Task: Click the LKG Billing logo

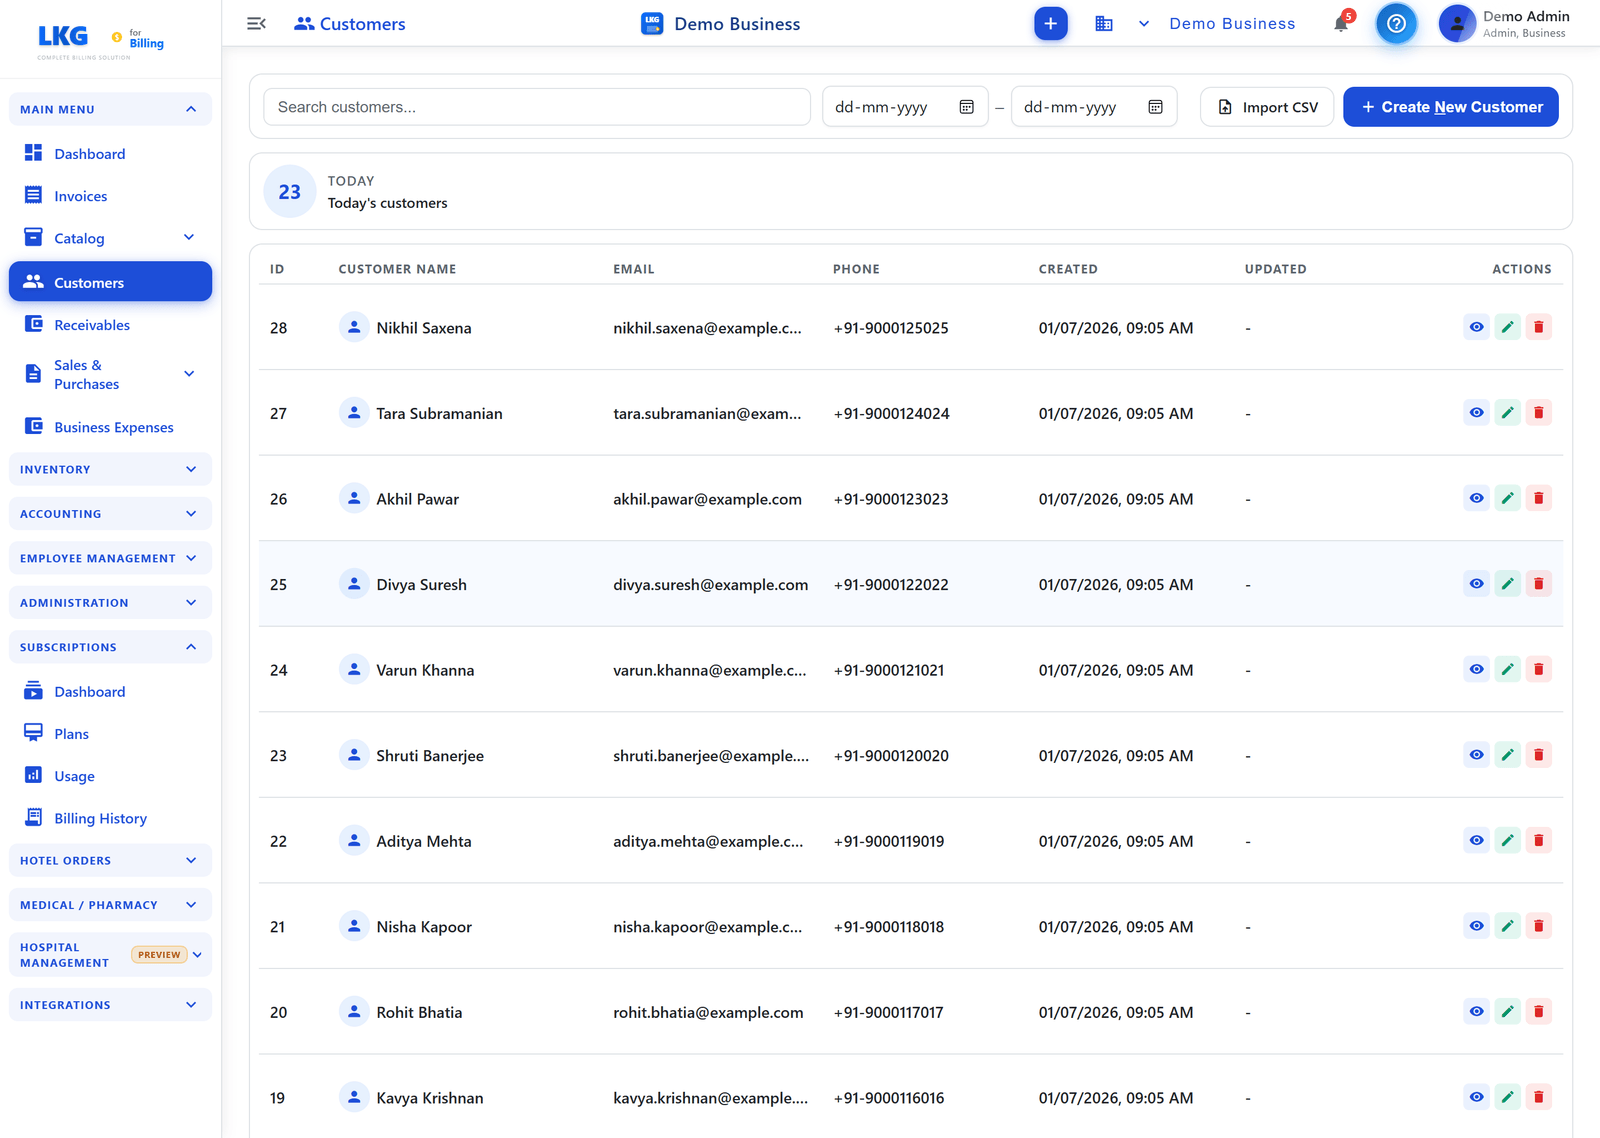Action: click(x=100, y=40)
